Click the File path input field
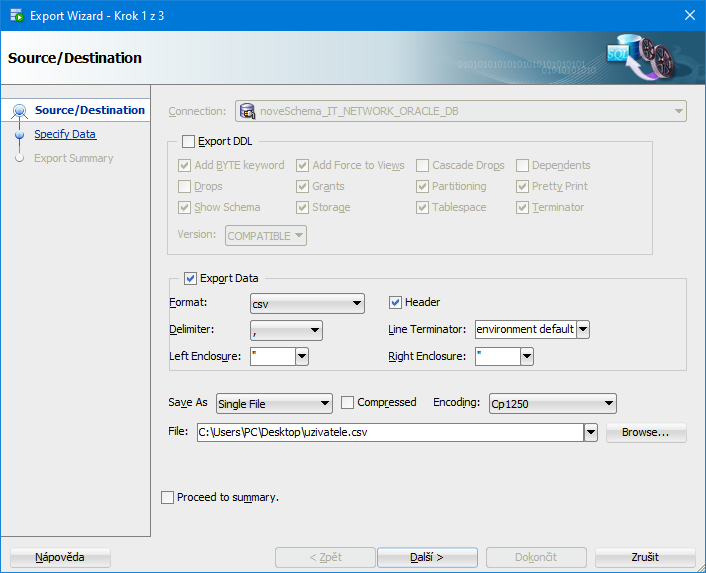 (388, 432)
